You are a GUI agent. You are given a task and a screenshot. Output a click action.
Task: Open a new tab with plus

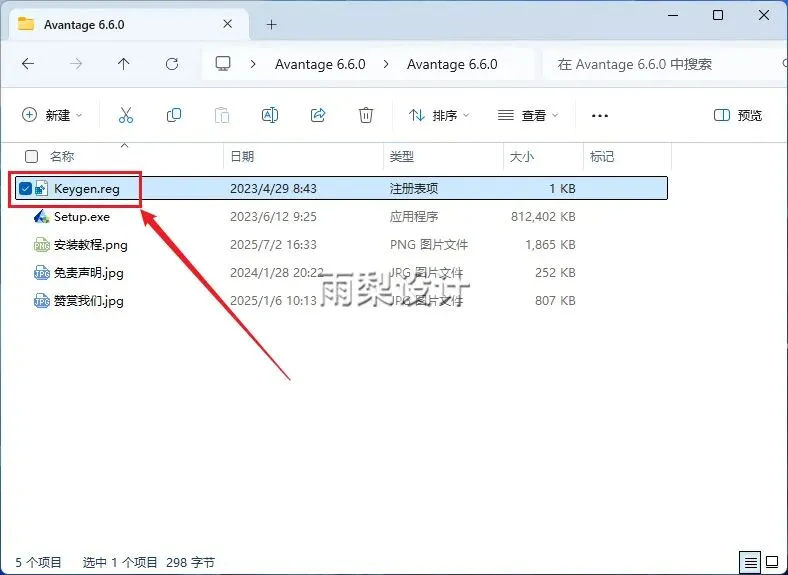coord(271,25)
